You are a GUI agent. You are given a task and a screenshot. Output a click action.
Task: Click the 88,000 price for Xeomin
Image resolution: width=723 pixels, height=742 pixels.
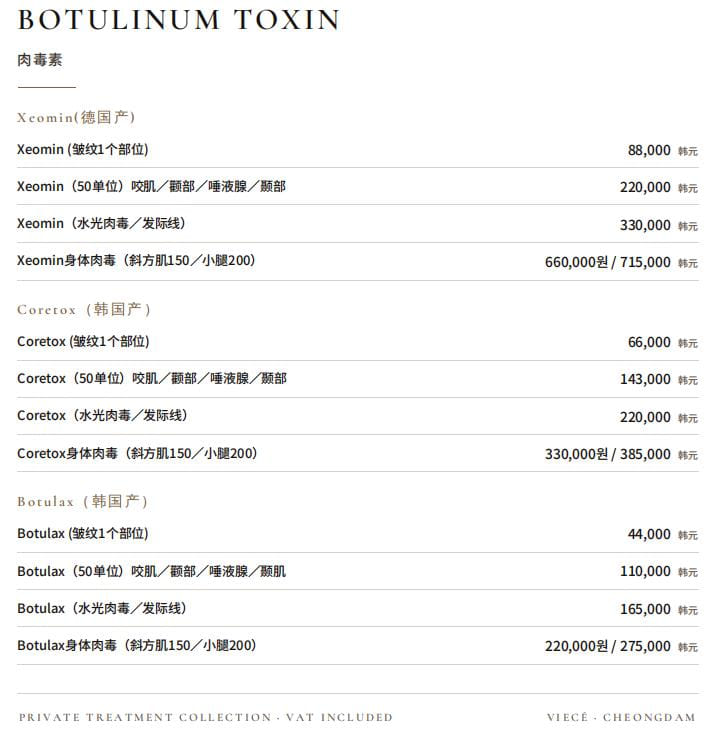tap(649, 150)
